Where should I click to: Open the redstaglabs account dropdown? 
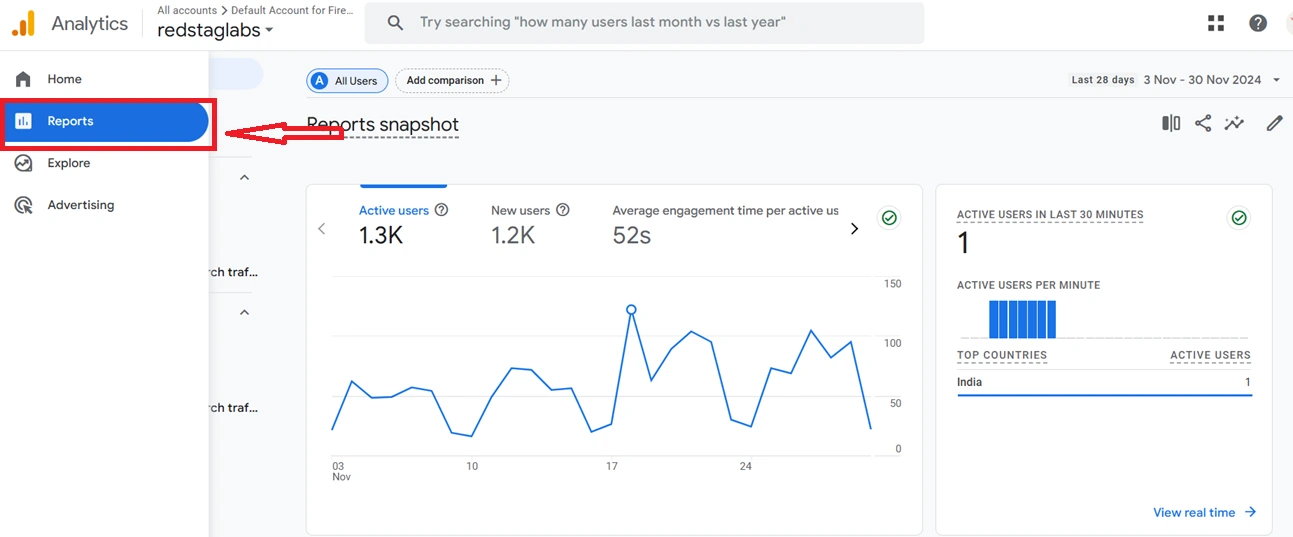215,31
